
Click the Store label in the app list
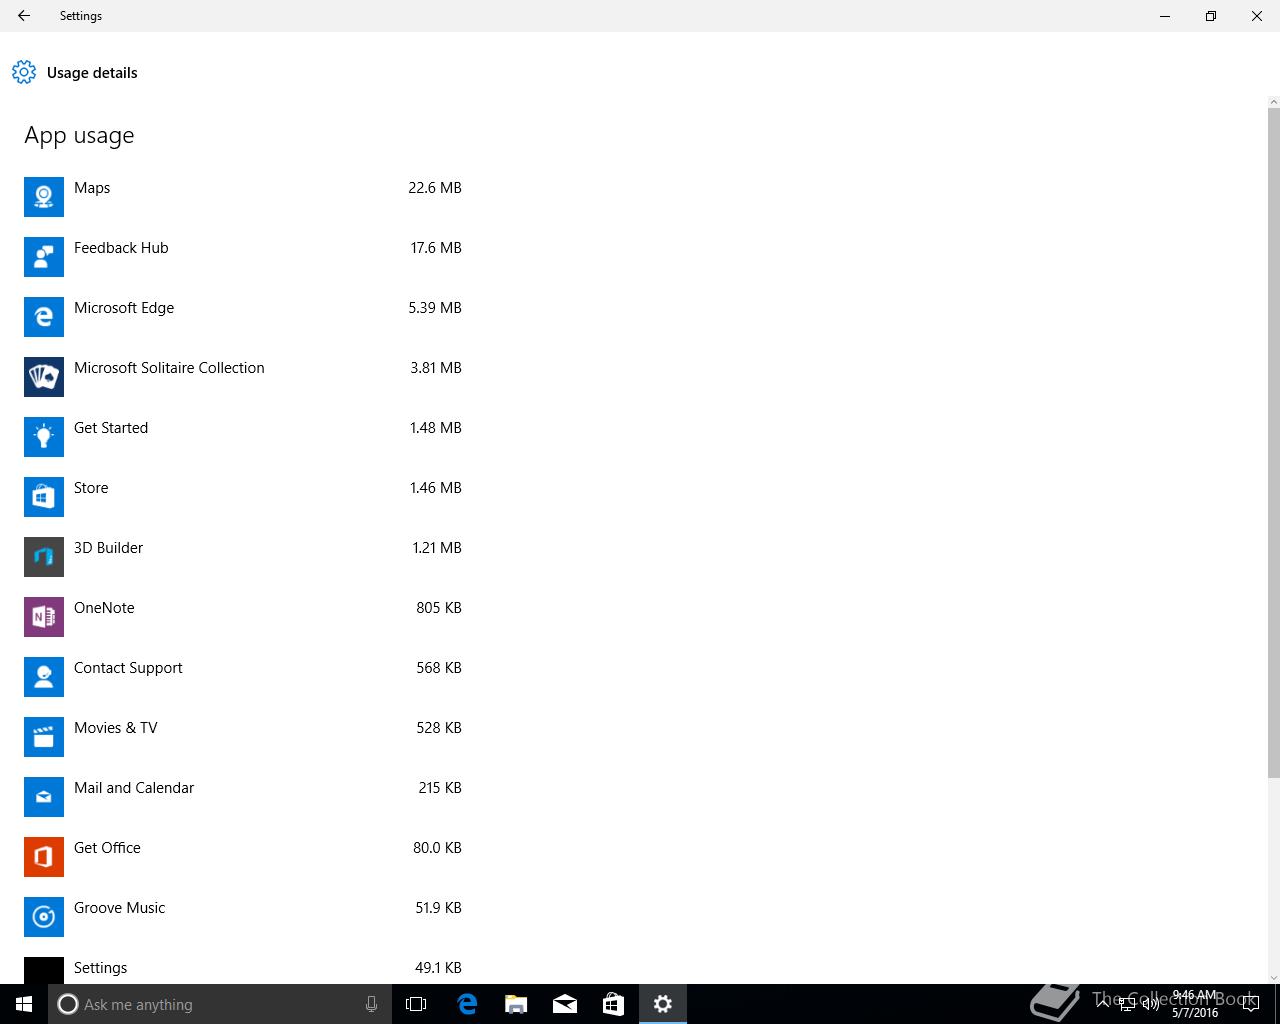[x=91, y=488]
